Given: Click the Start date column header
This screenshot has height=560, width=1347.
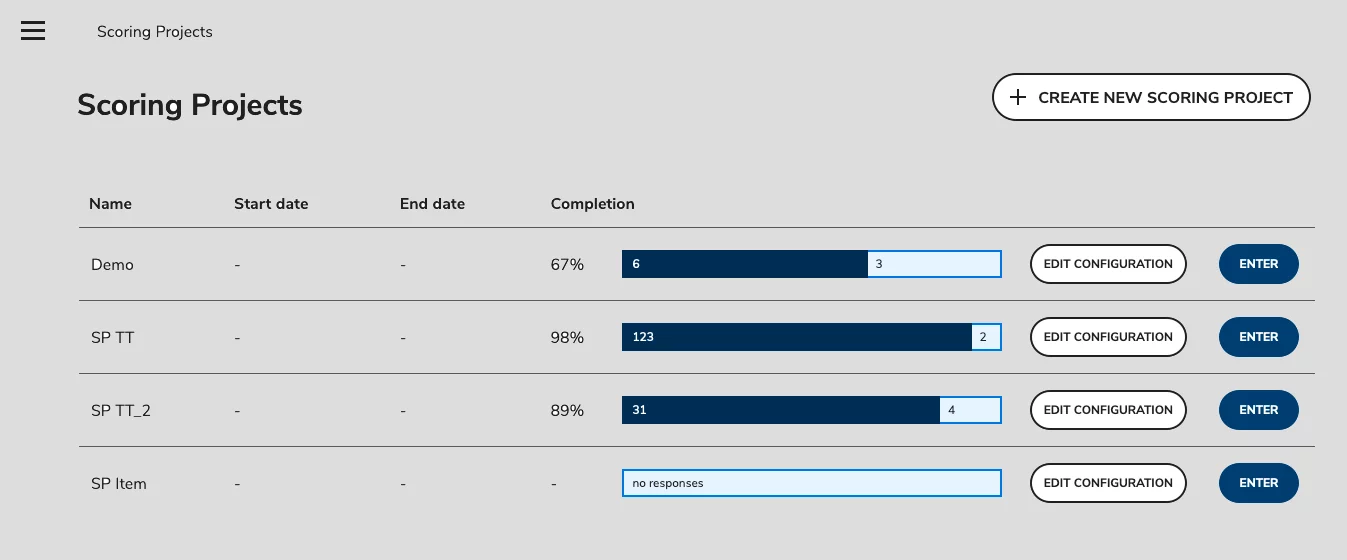Looking at the screenshot, I should tap(271, 204).
